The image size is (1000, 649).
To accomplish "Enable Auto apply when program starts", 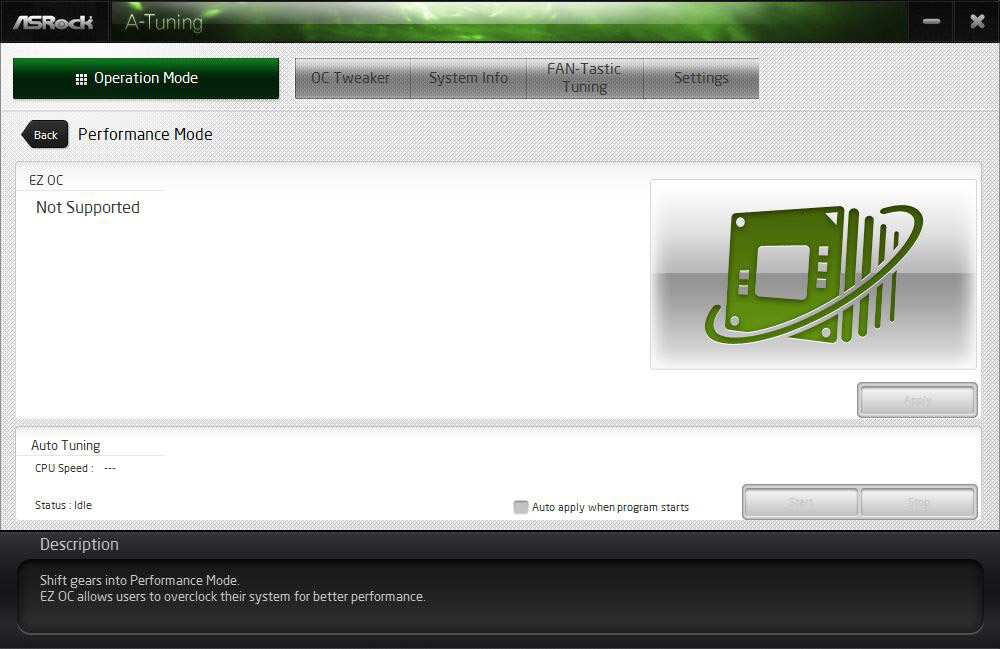I will (x=521, y=507).
